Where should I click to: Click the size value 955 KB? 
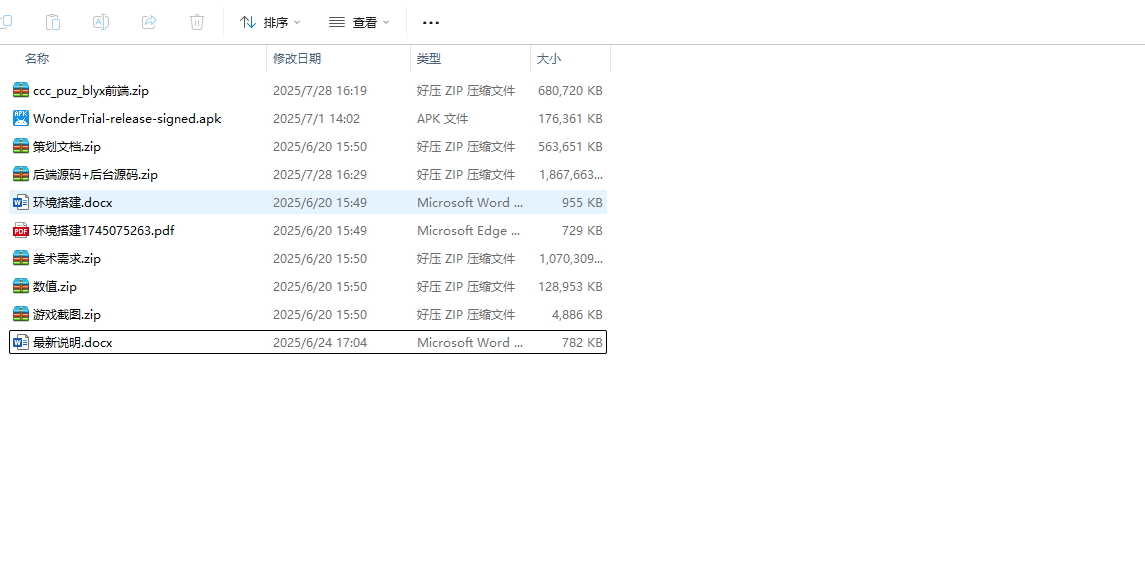tap(582, 202)
